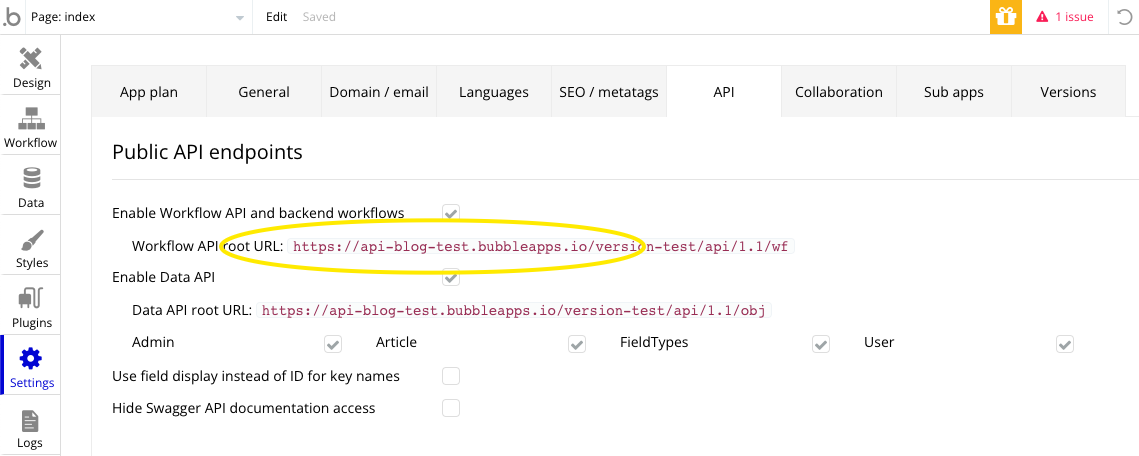Open the Settings section in sidebar
This screenshot has width=1139, height=456.
[31, 367]
